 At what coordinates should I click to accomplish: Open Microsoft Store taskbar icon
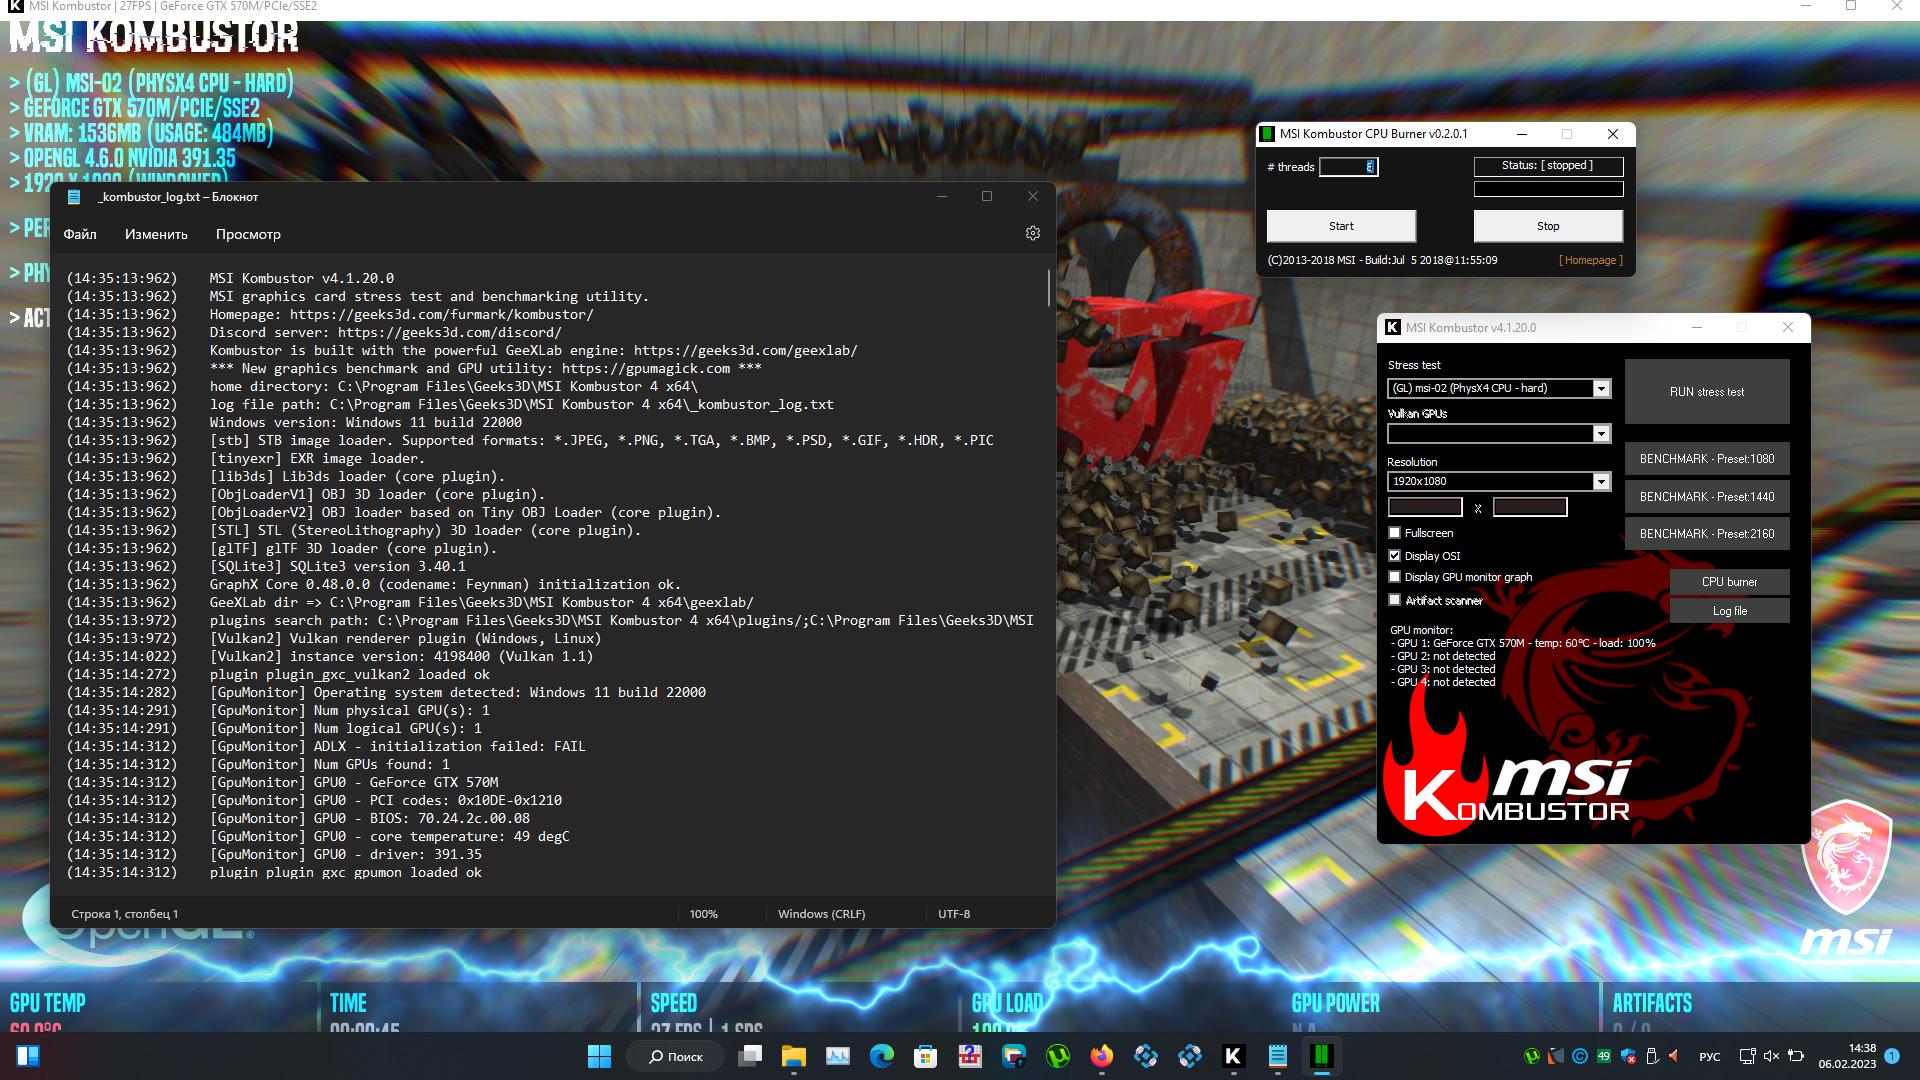click(925, 1056)
